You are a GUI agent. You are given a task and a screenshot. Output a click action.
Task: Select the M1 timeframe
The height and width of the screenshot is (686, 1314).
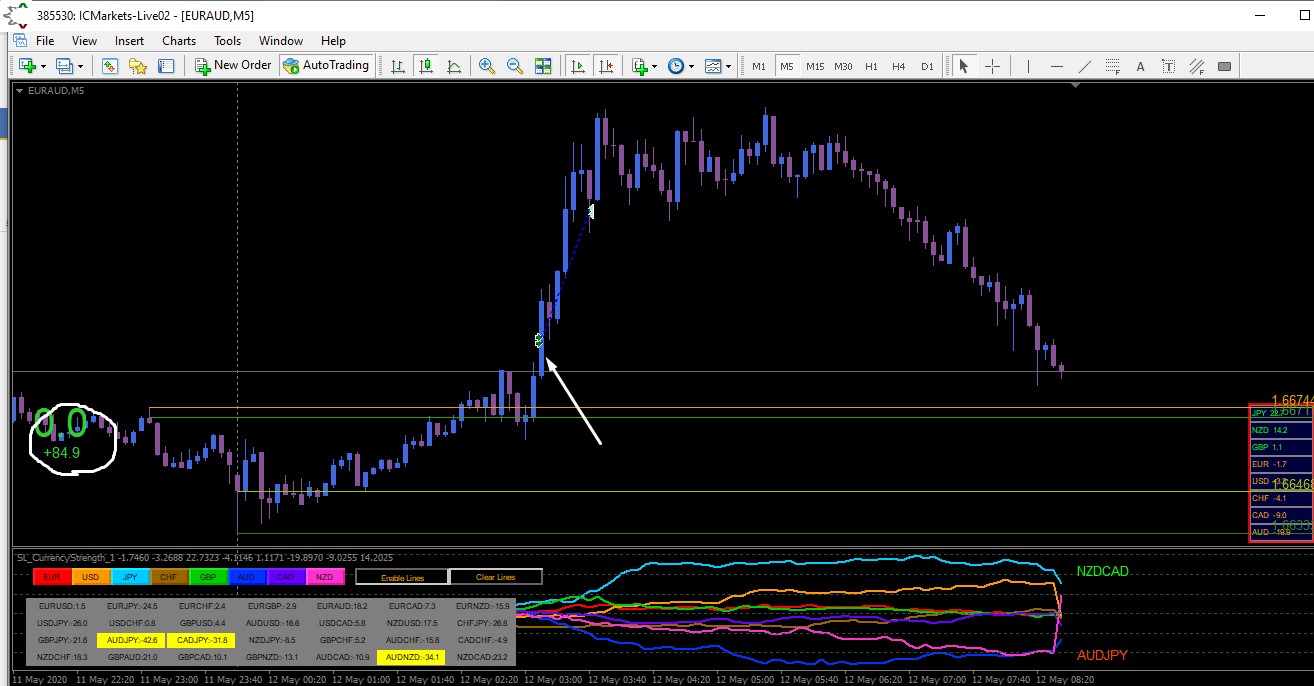point(759,66)
